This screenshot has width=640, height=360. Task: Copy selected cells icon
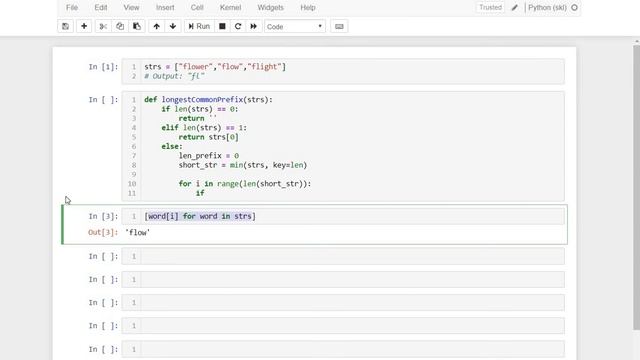pyautogui.click(x=120, y=27)
